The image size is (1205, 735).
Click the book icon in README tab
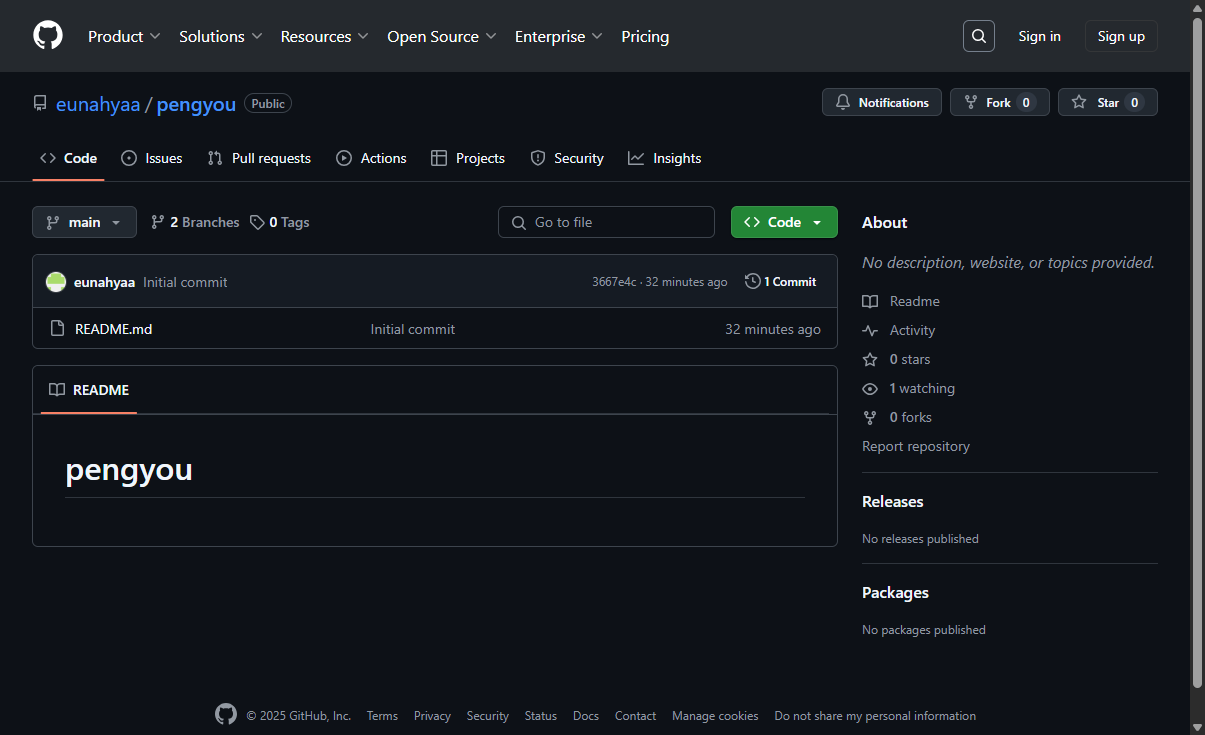[57, 390]
